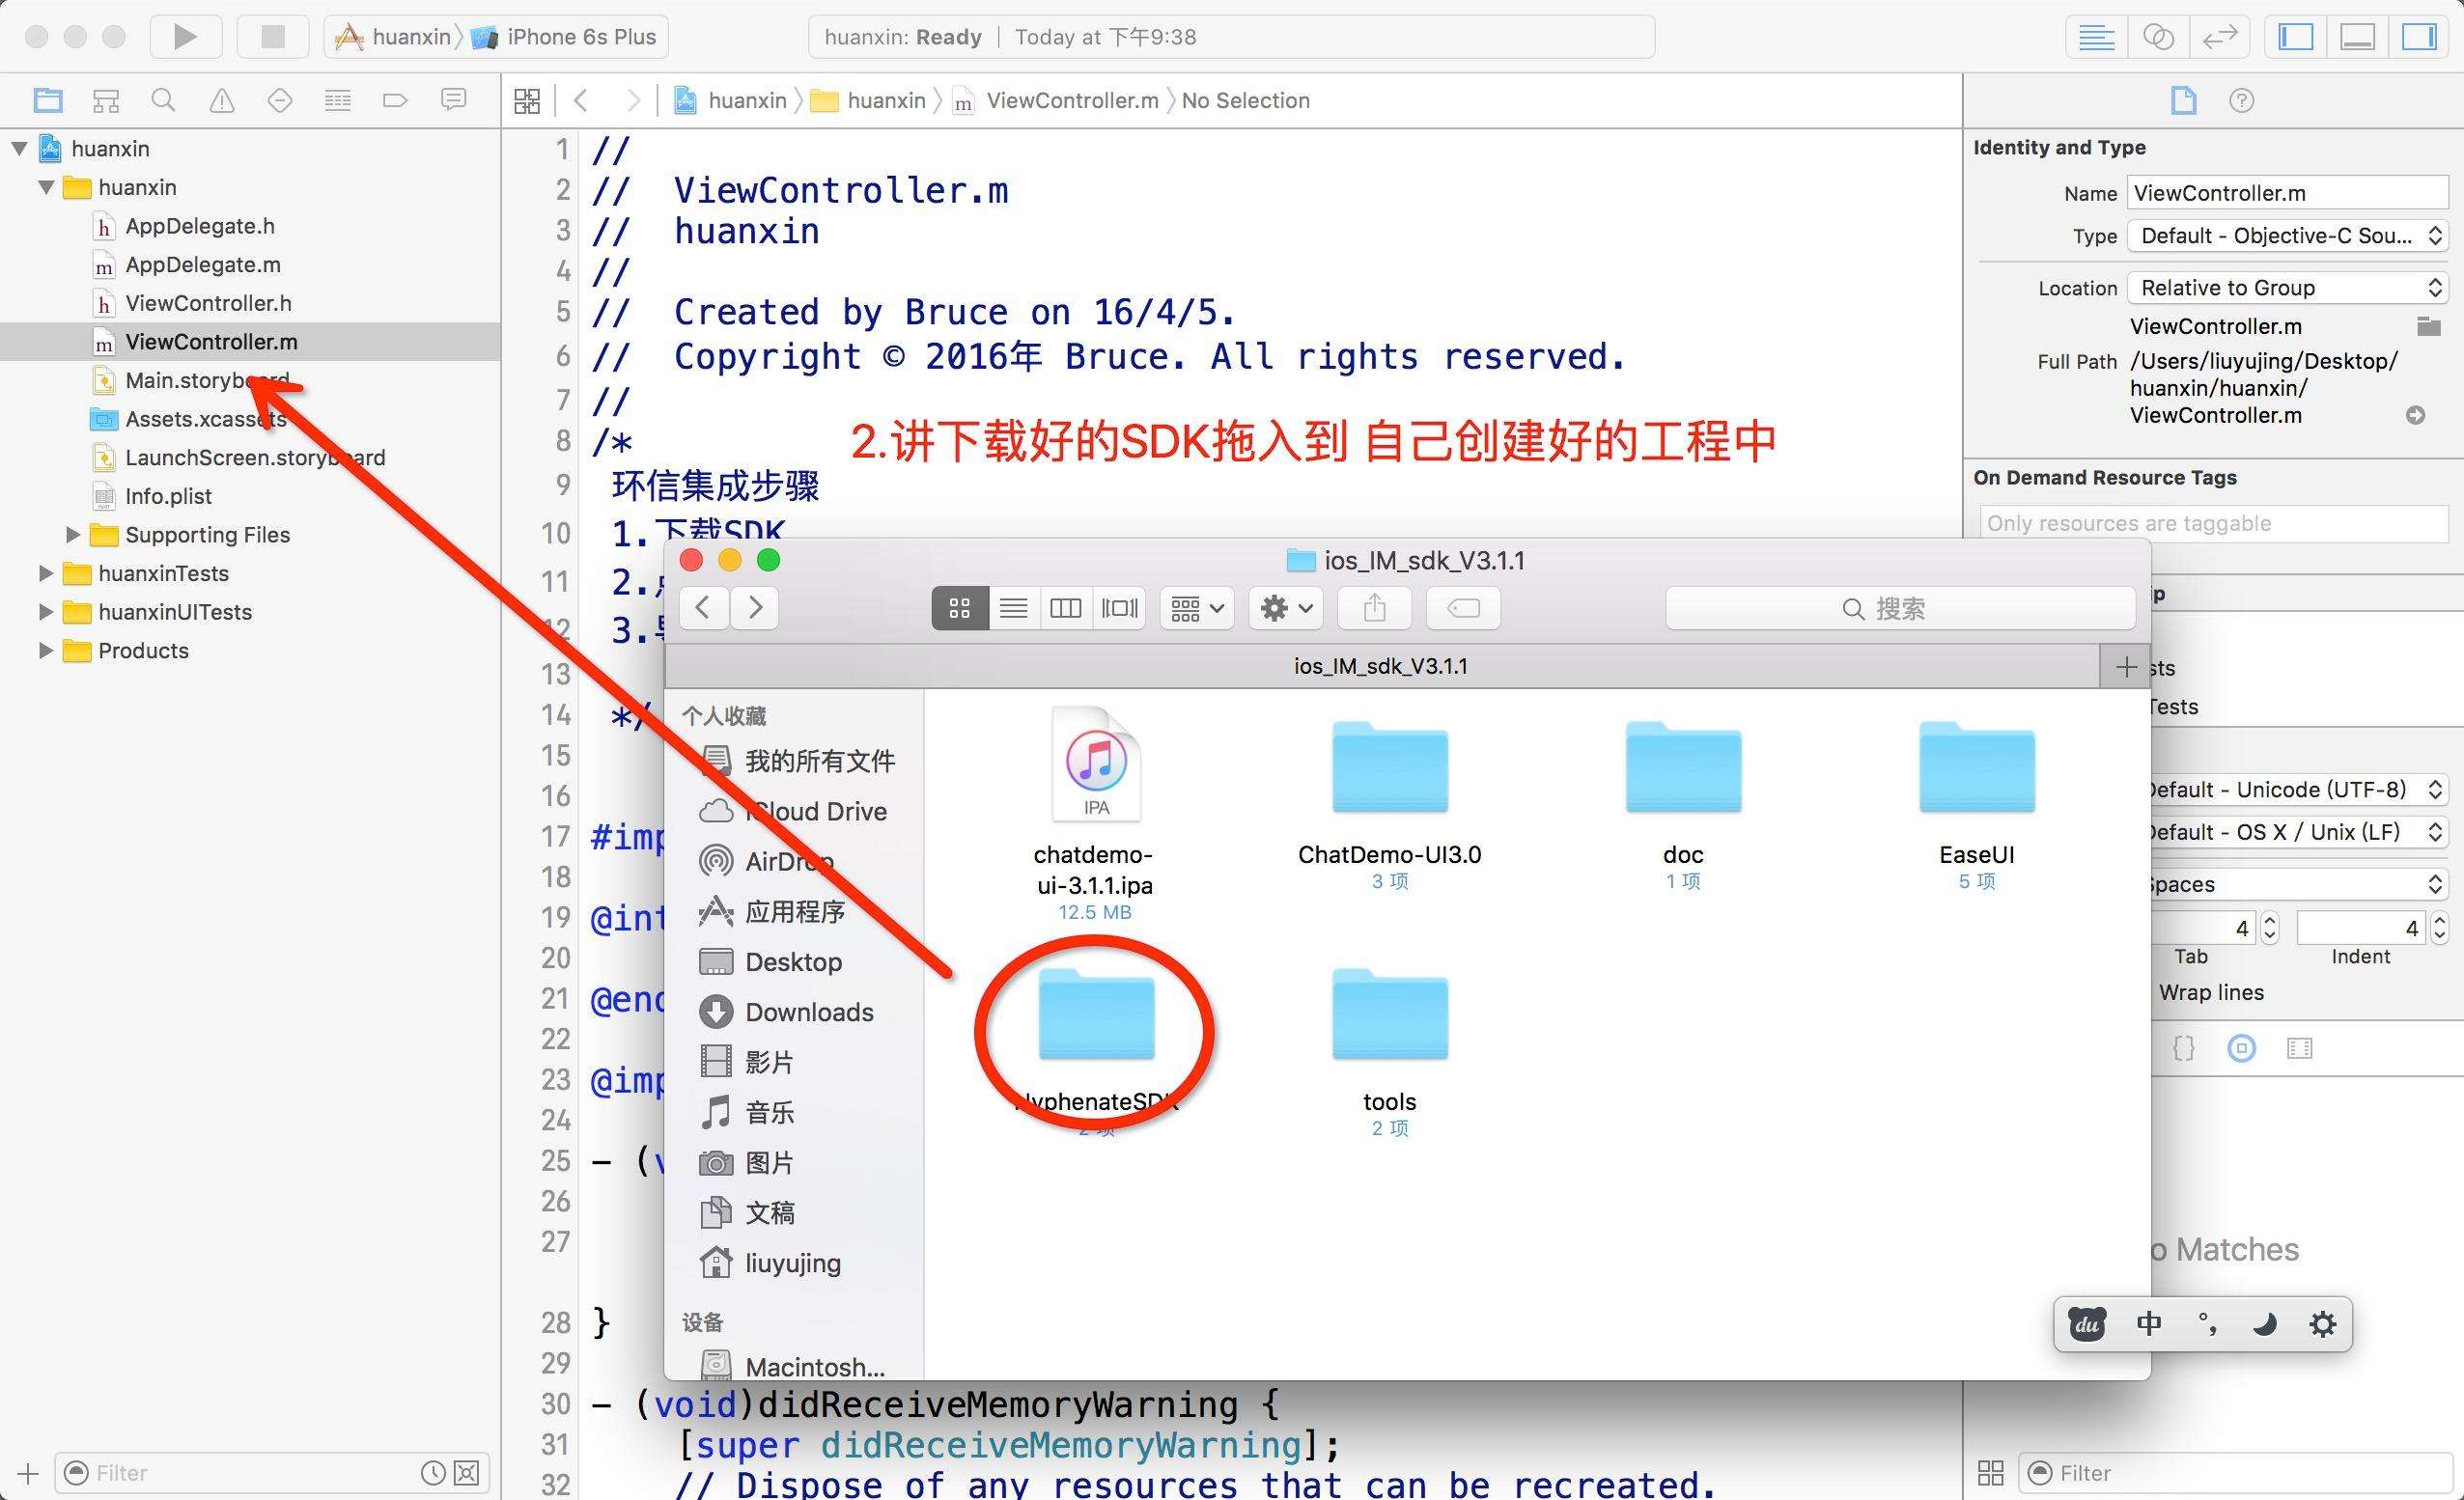Open Desktop in Finder sidebar

(770, 962)
